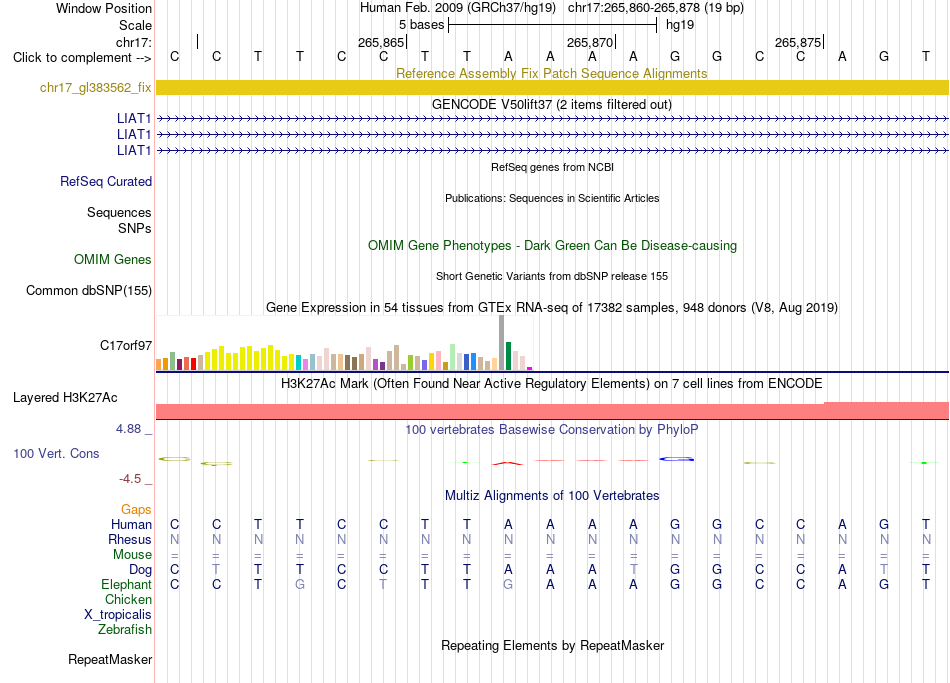950x683 pixels.
Task: Click the 265,870 position marker
Action: pos(591,42)
